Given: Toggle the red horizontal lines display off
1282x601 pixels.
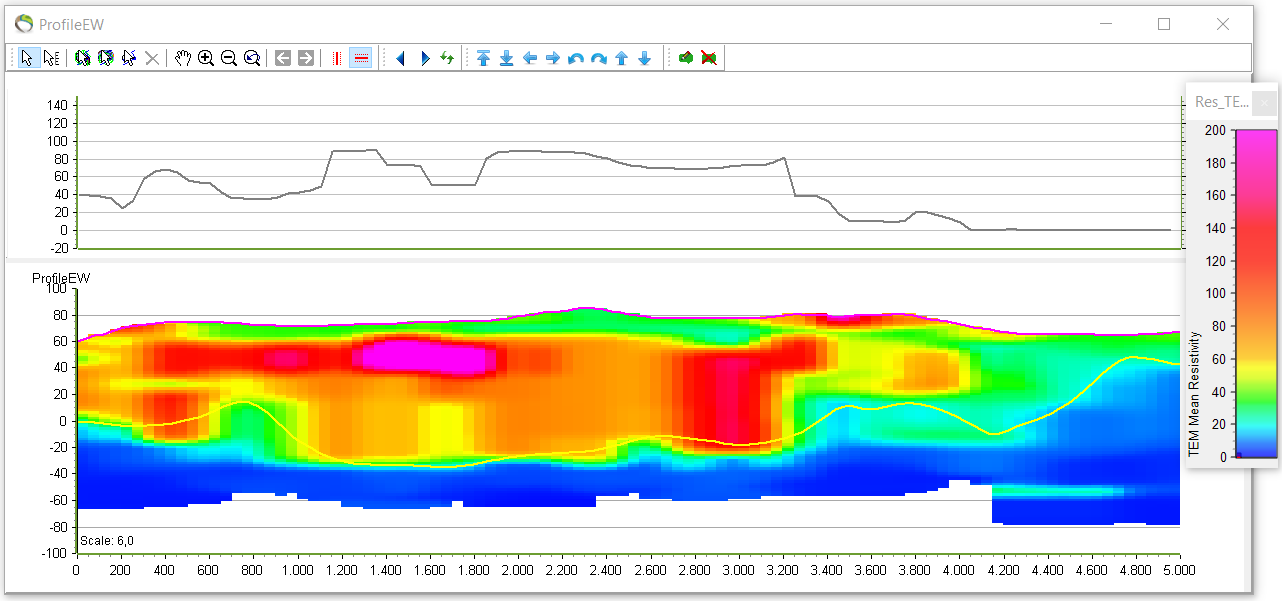Looking at the screenshot, I should click(360, 57).
